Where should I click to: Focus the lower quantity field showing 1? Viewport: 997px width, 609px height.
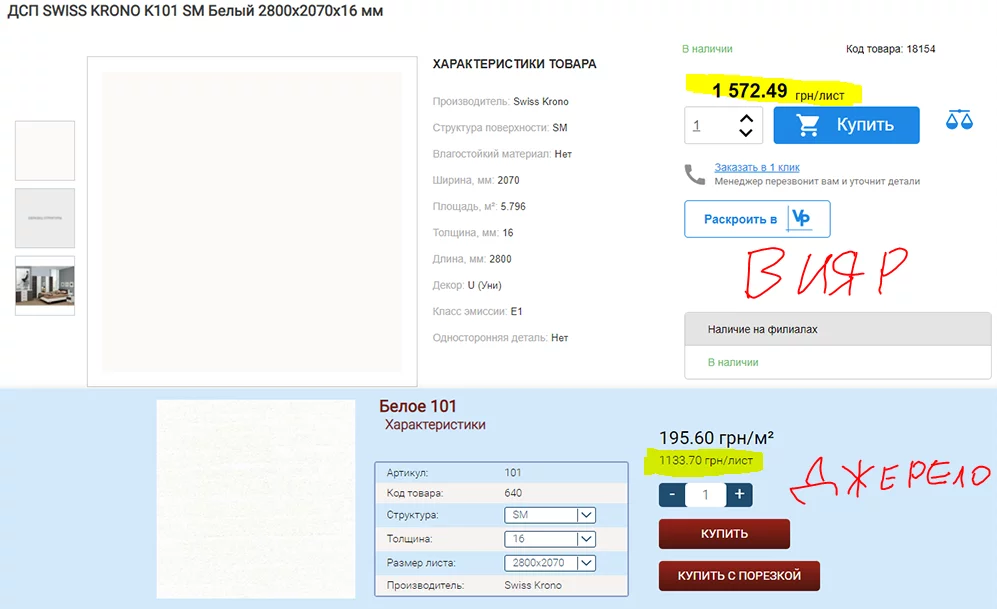706,495
